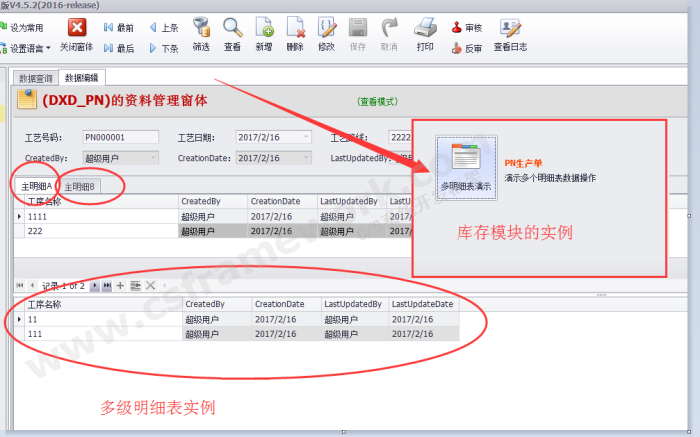Viewport: 700px width, 437px height.
Task: Click the 审核 approve stamp button
Action: point(466,28)
